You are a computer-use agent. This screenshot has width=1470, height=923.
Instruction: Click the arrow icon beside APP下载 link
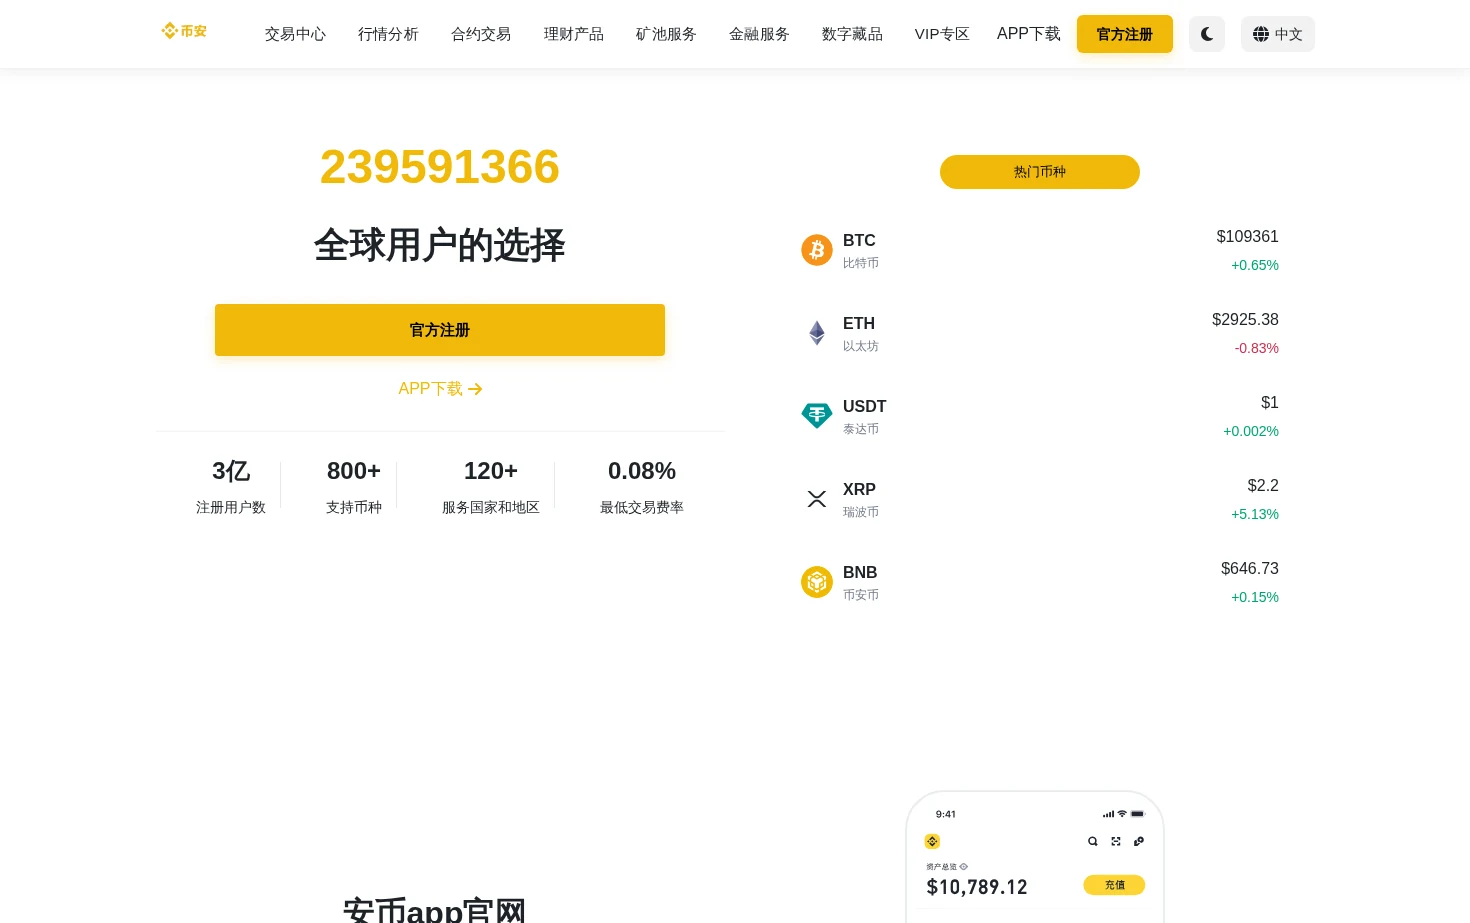pyautogui.click(x=475, y=389)
